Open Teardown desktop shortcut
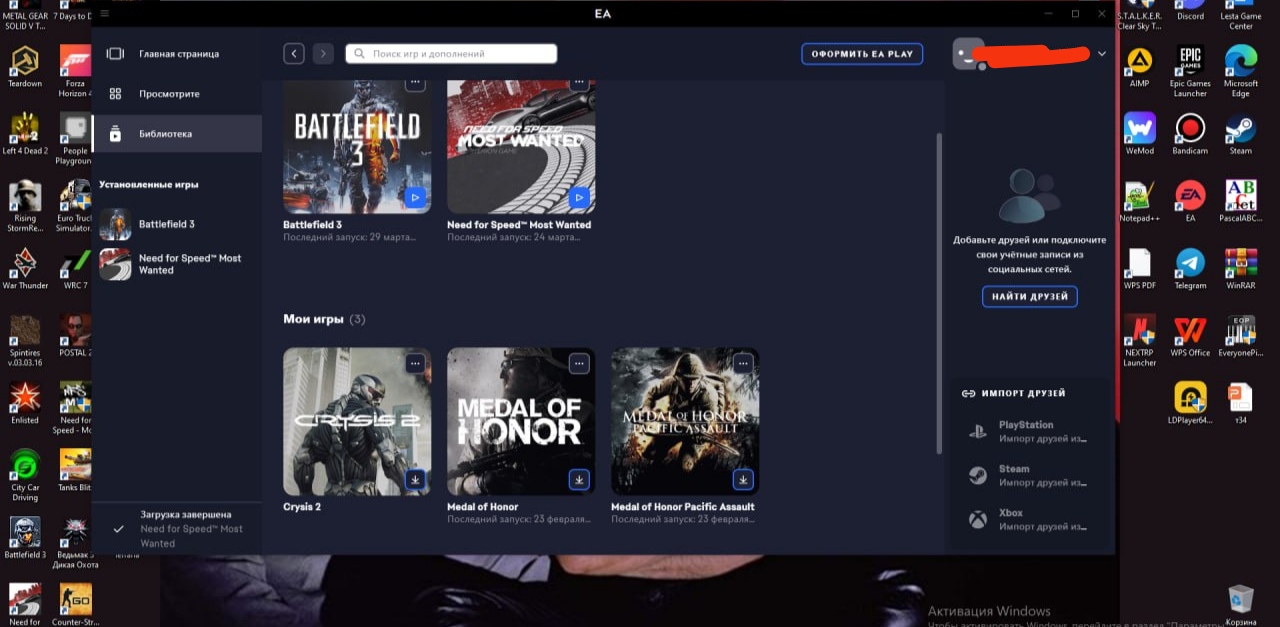The height and width of the screenshot is (627, 1280). coord(25,66)
